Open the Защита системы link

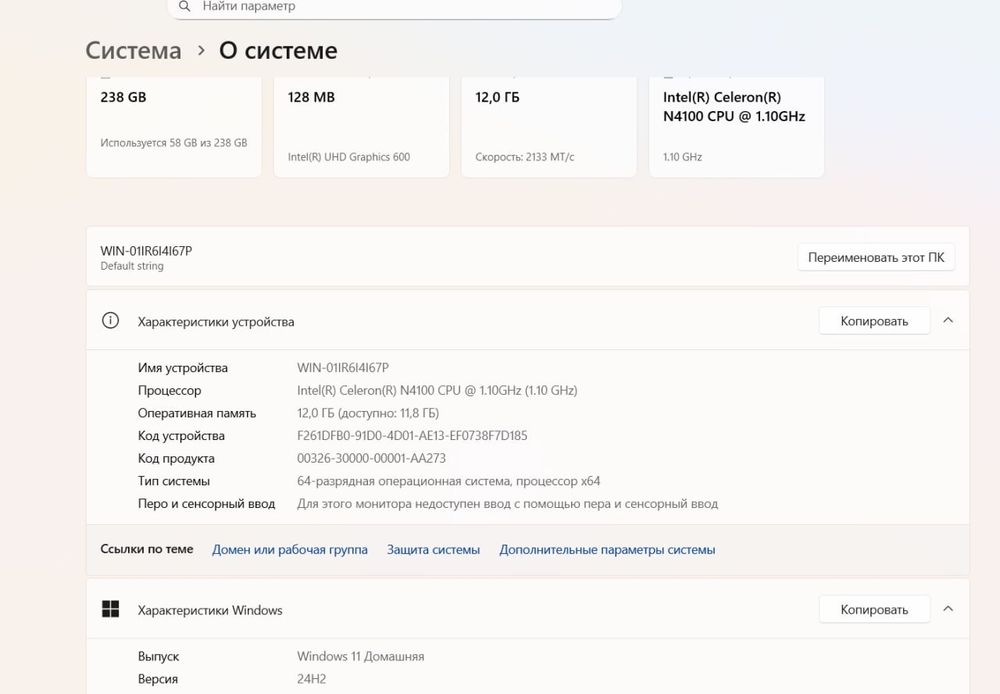click(x=433, y=550)
